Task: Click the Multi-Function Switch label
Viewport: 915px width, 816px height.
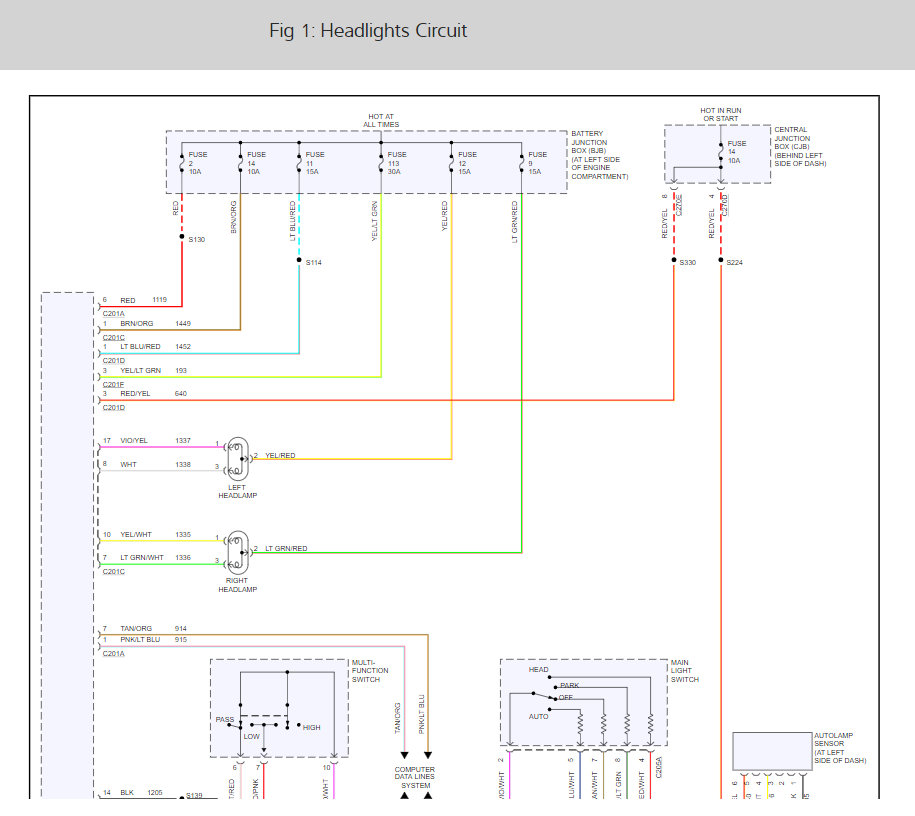Action: tap(370, 671)
